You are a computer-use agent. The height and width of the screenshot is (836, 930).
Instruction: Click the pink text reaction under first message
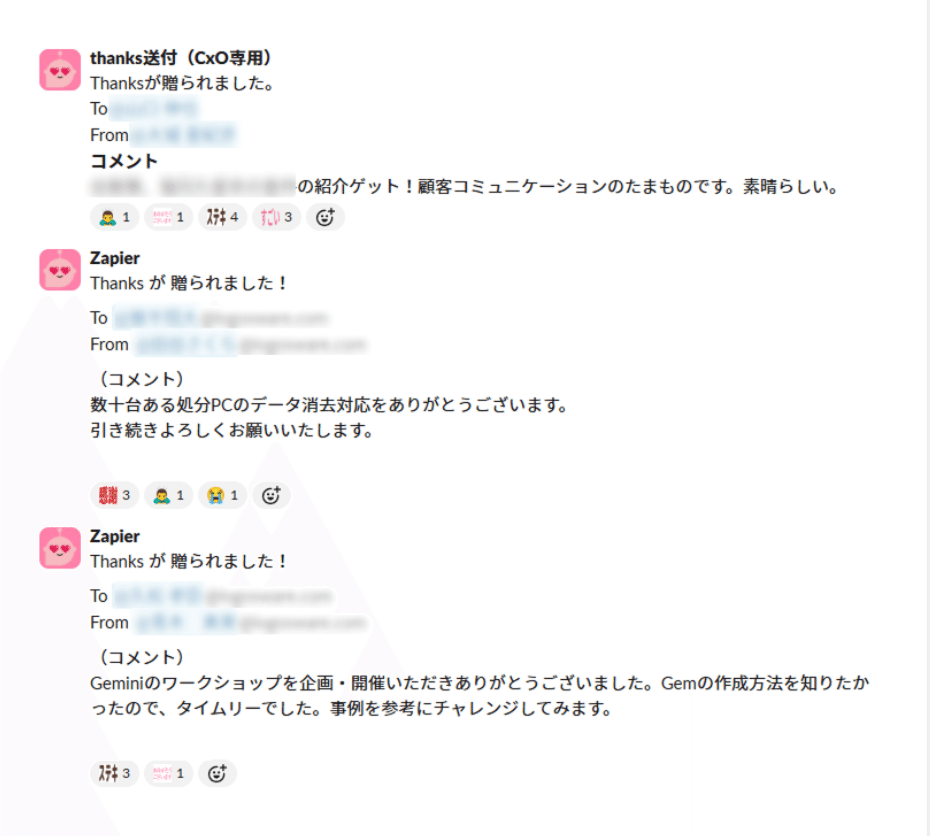click(168, 218)
